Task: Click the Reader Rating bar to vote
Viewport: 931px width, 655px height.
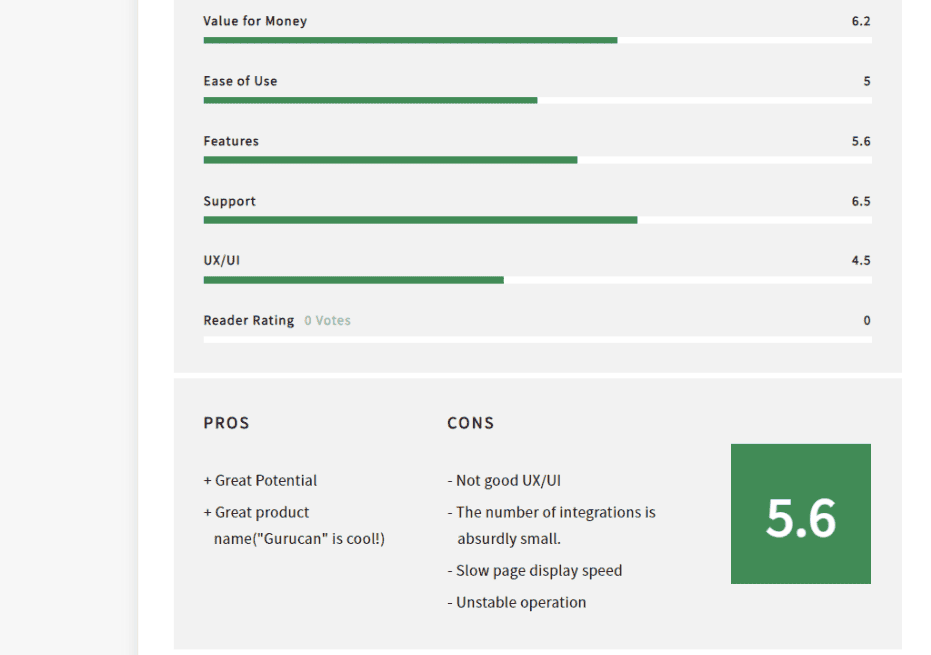Action: click(x=537, y=340)
